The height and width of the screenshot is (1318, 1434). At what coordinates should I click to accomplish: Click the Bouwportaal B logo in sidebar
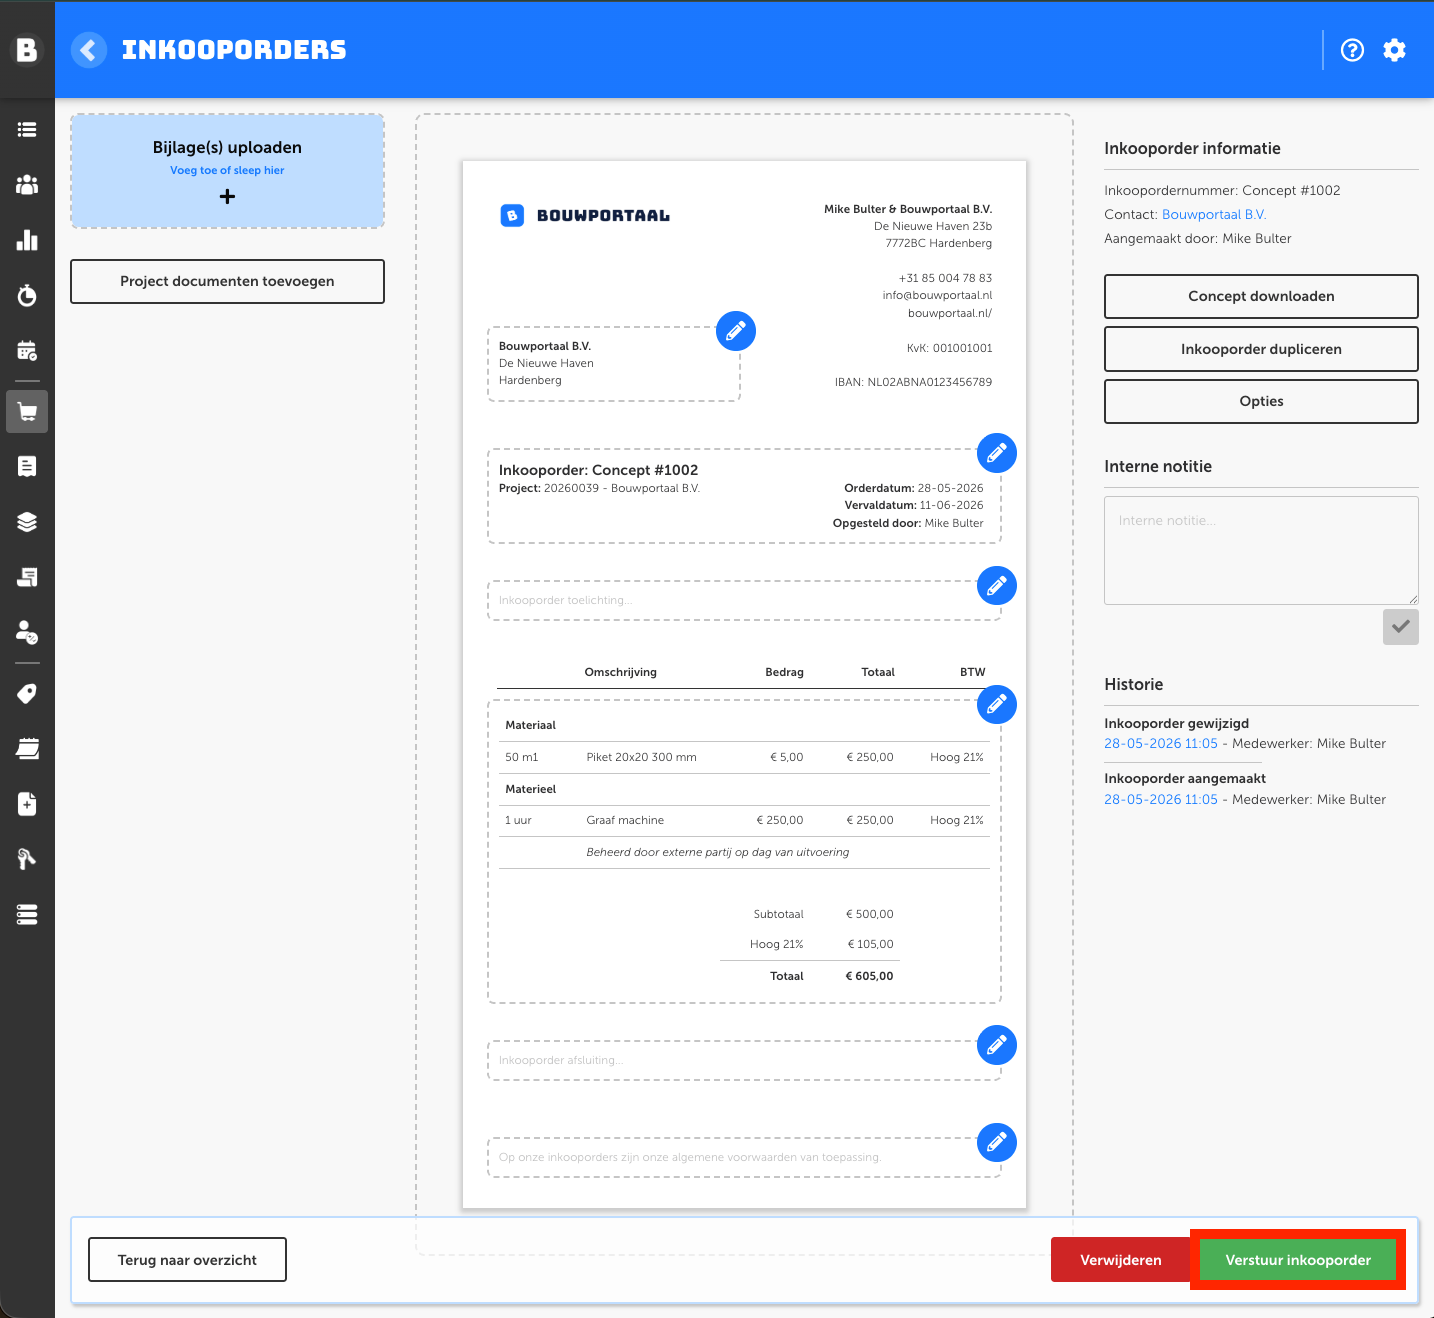[27, 50]
